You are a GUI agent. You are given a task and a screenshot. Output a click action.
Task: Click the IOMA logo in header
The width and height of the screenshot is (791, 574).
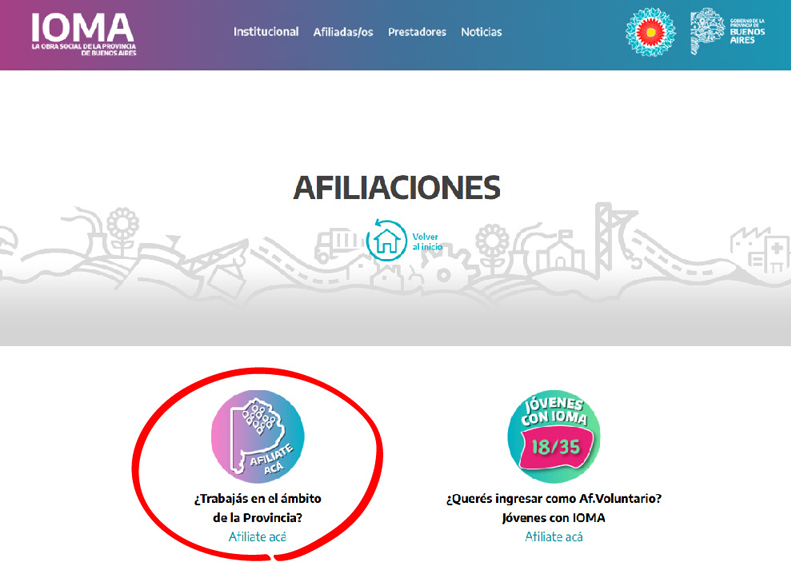[x=83, y=34]
